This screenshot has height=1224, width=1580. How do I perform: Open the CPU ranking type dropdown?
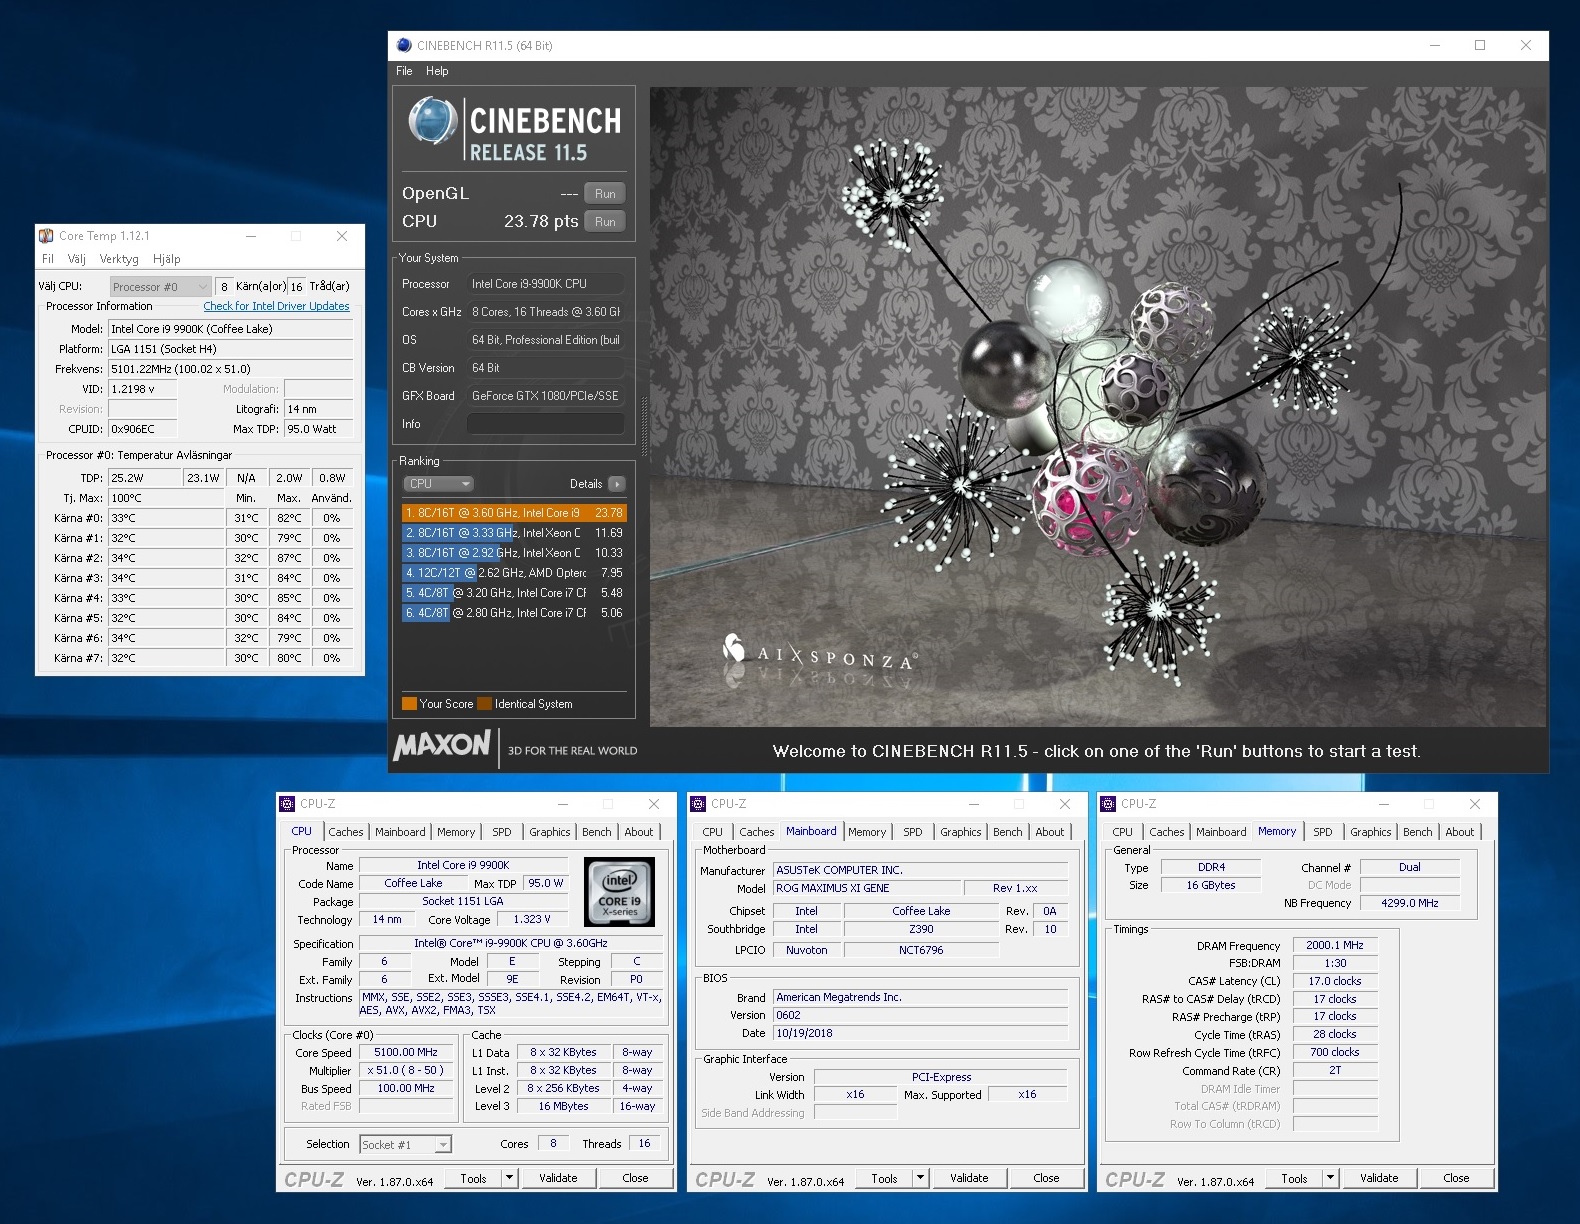(439, 484)
